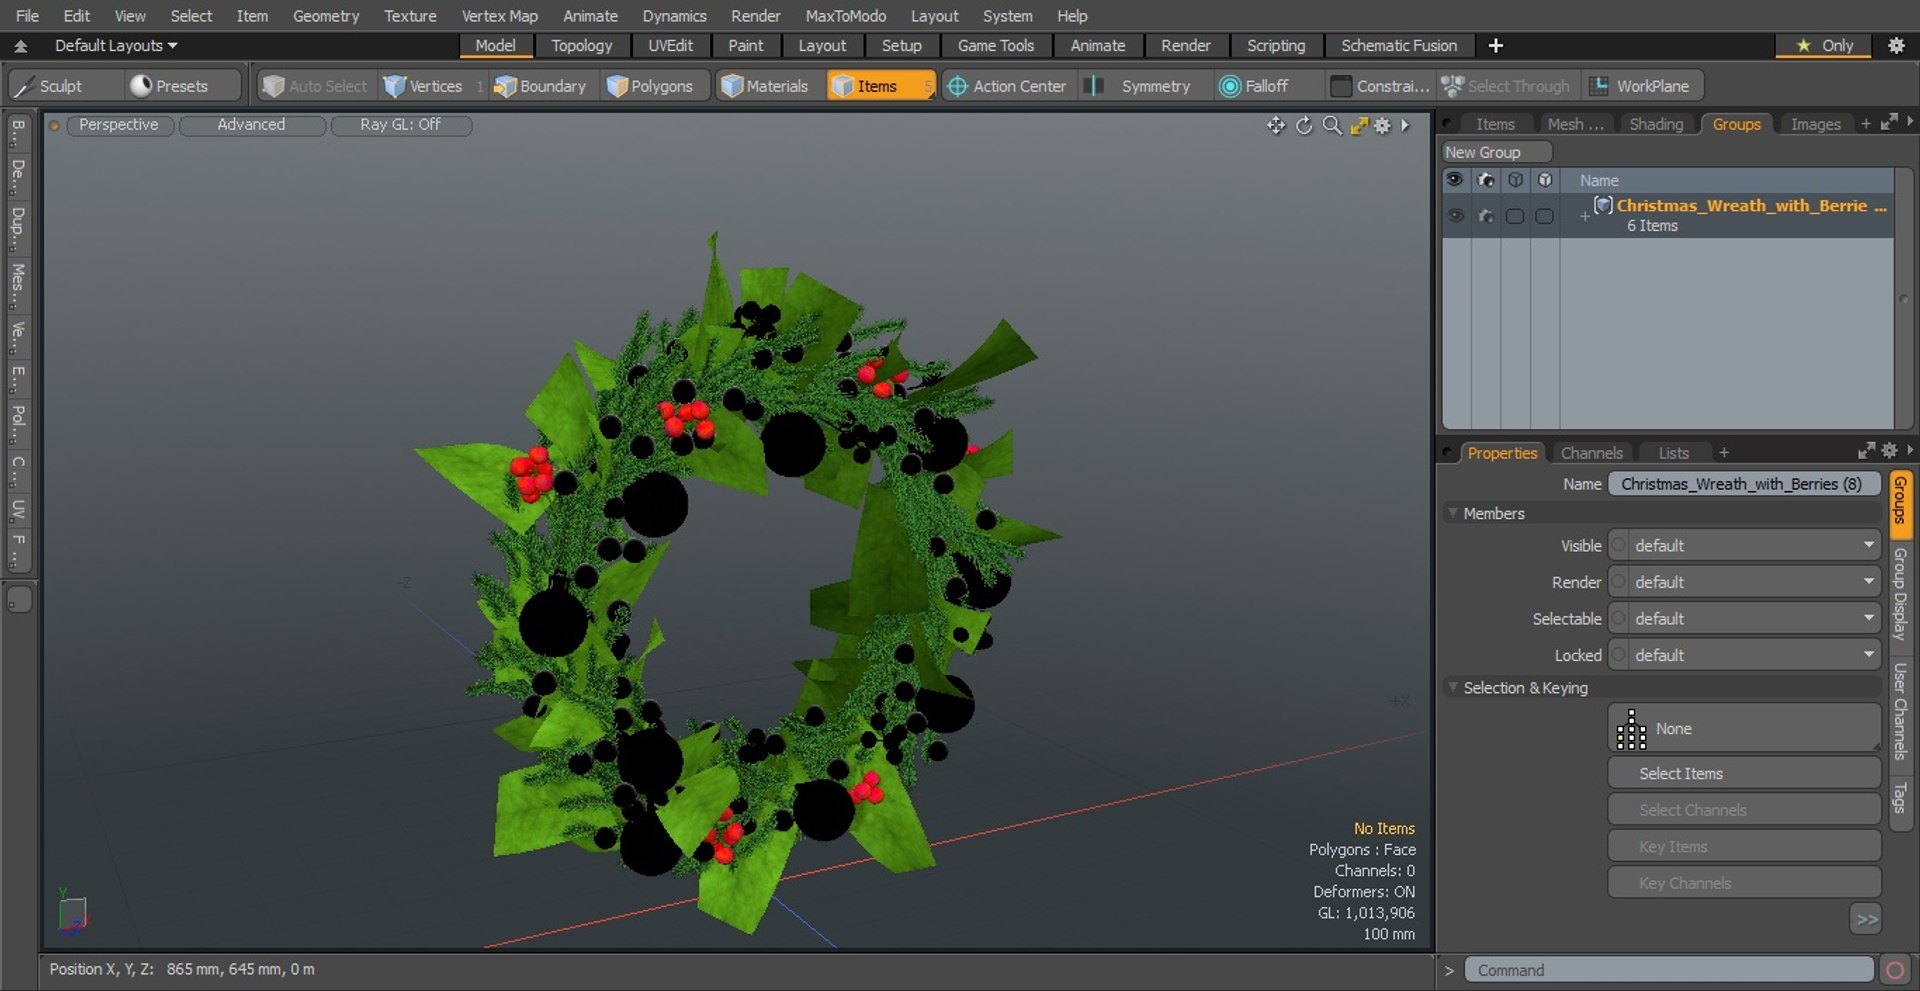Viewport: 1920px width, 991px height.
Task: Switch to the Game Tools layout tab
Action: pyautogui.click(x=995, y=45)
